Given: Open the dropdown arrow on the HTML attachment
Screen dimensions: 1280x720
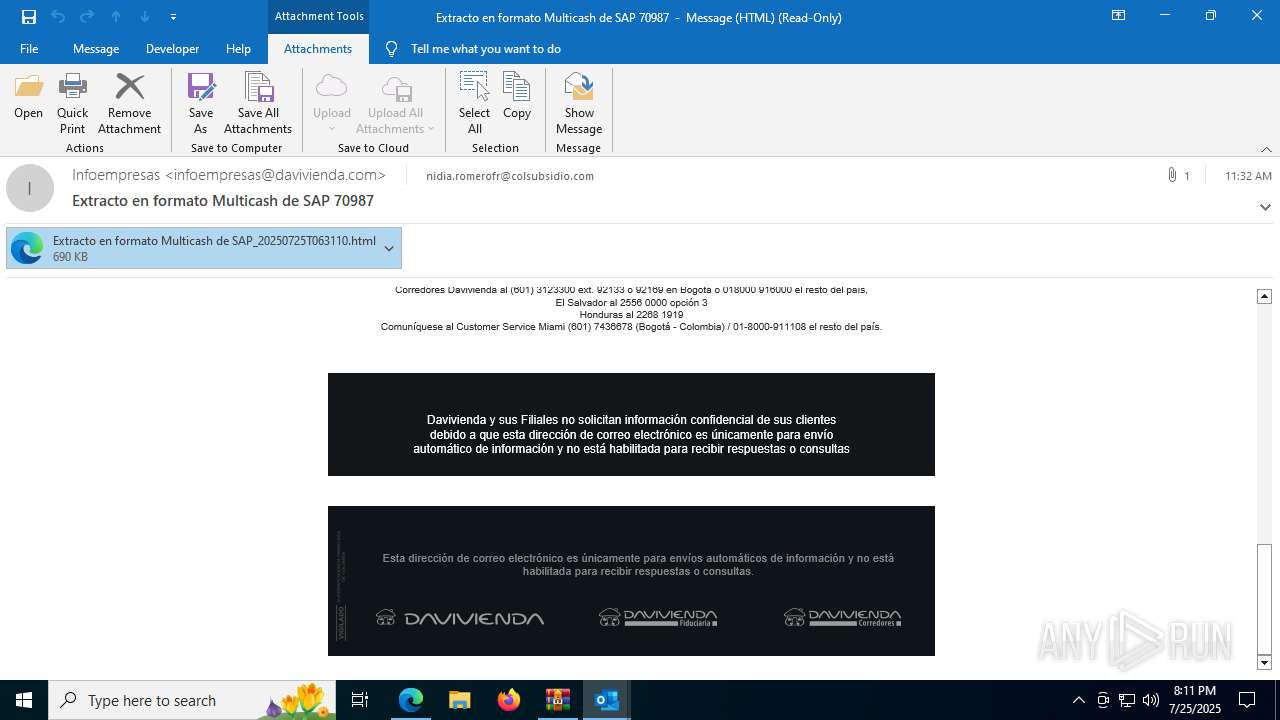Looking at the screenshot, I should pos(389,248).
